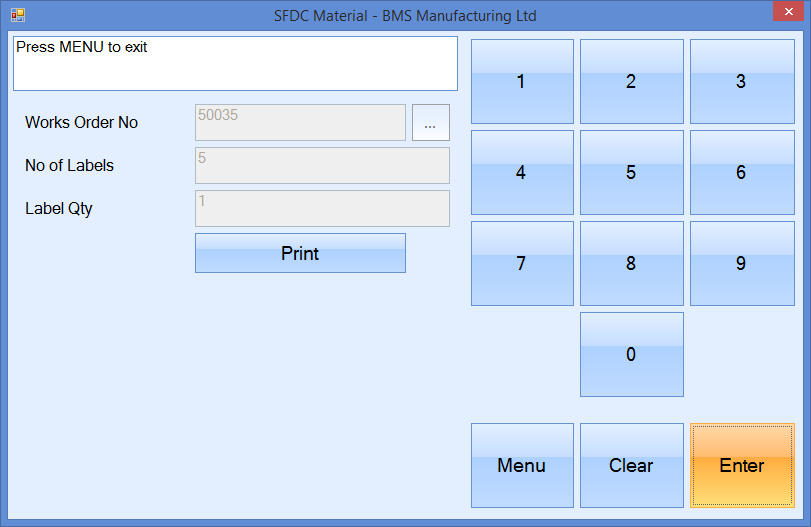Open Works Order lookup ellipsis button
This screenshot has width=811, height=527.
coord(430,123)
